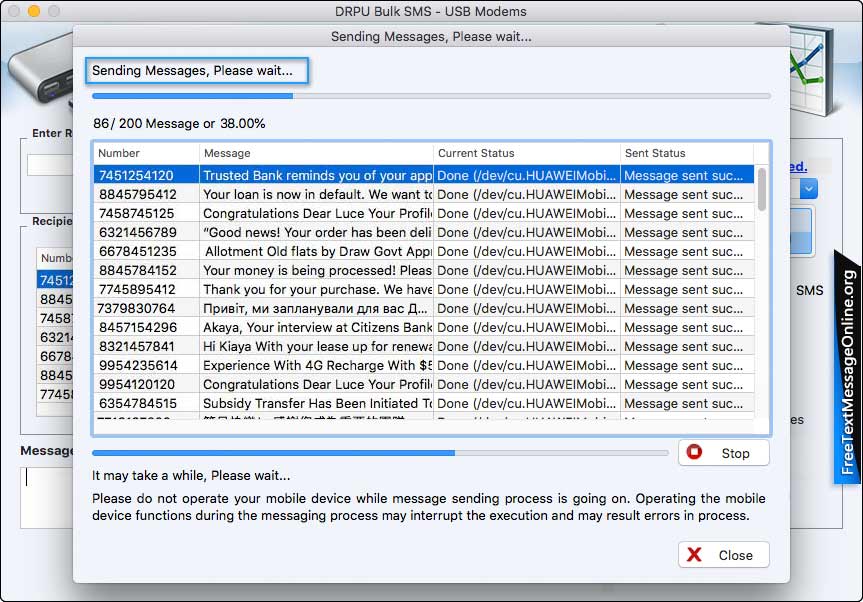Click Current Status cell for 6321456789
Viewport: 863px width, 602px height.
tap(527, 232)
